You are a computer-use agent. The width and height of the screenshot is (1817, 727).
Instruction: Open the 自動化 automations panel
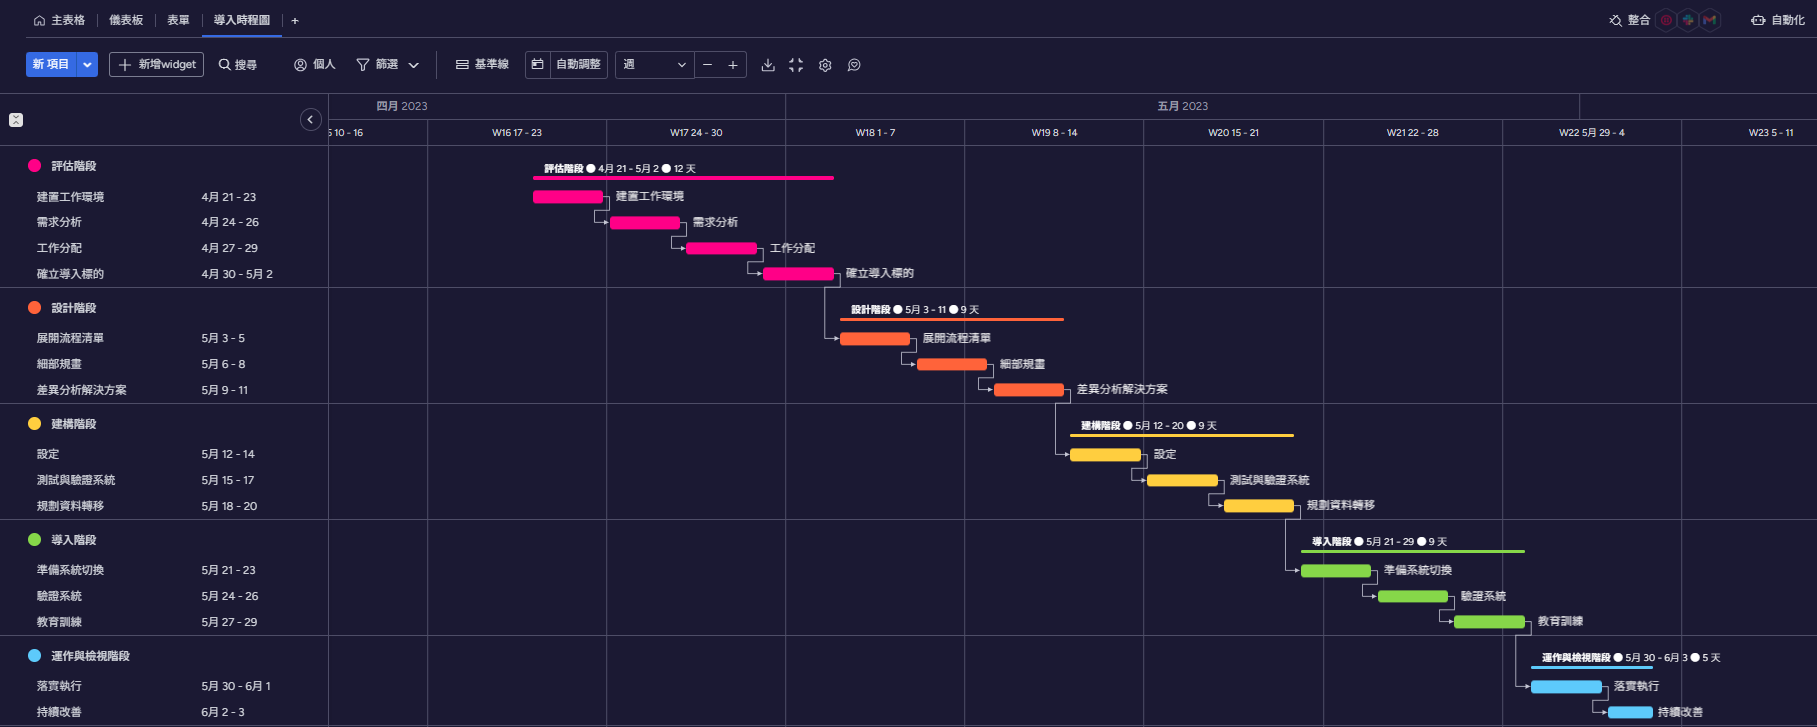pos(1777,20)
